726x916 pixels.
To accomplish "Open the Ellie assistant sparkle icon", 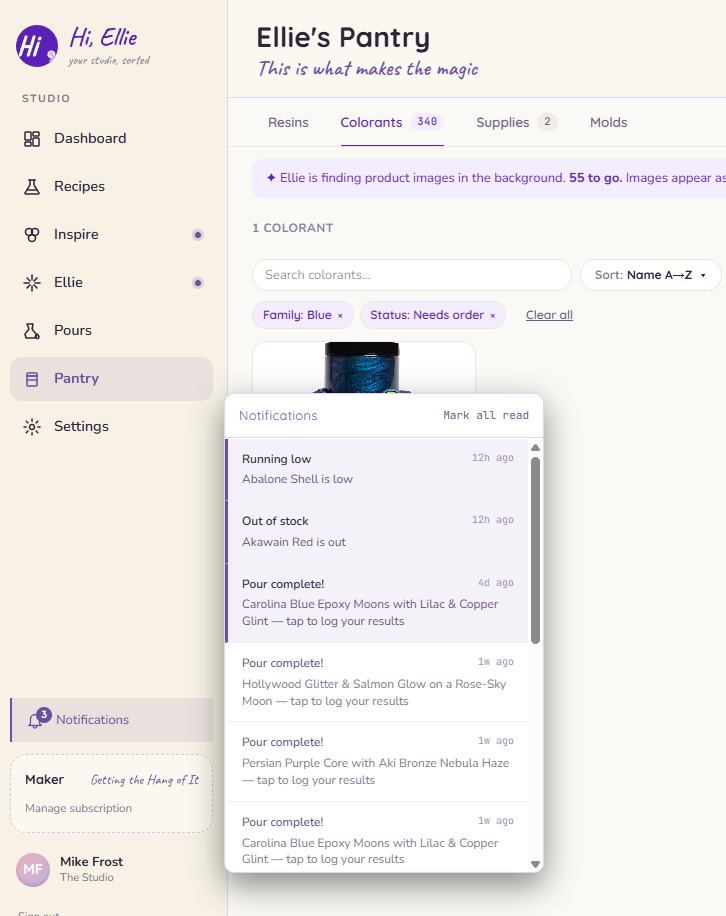I will 32,283.
